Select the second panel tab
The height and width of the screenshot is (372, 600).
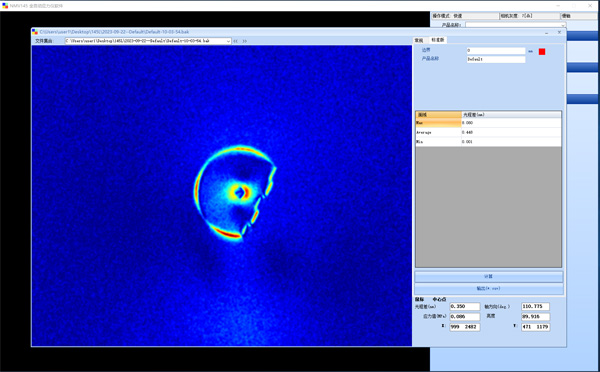tap(438, 40)
